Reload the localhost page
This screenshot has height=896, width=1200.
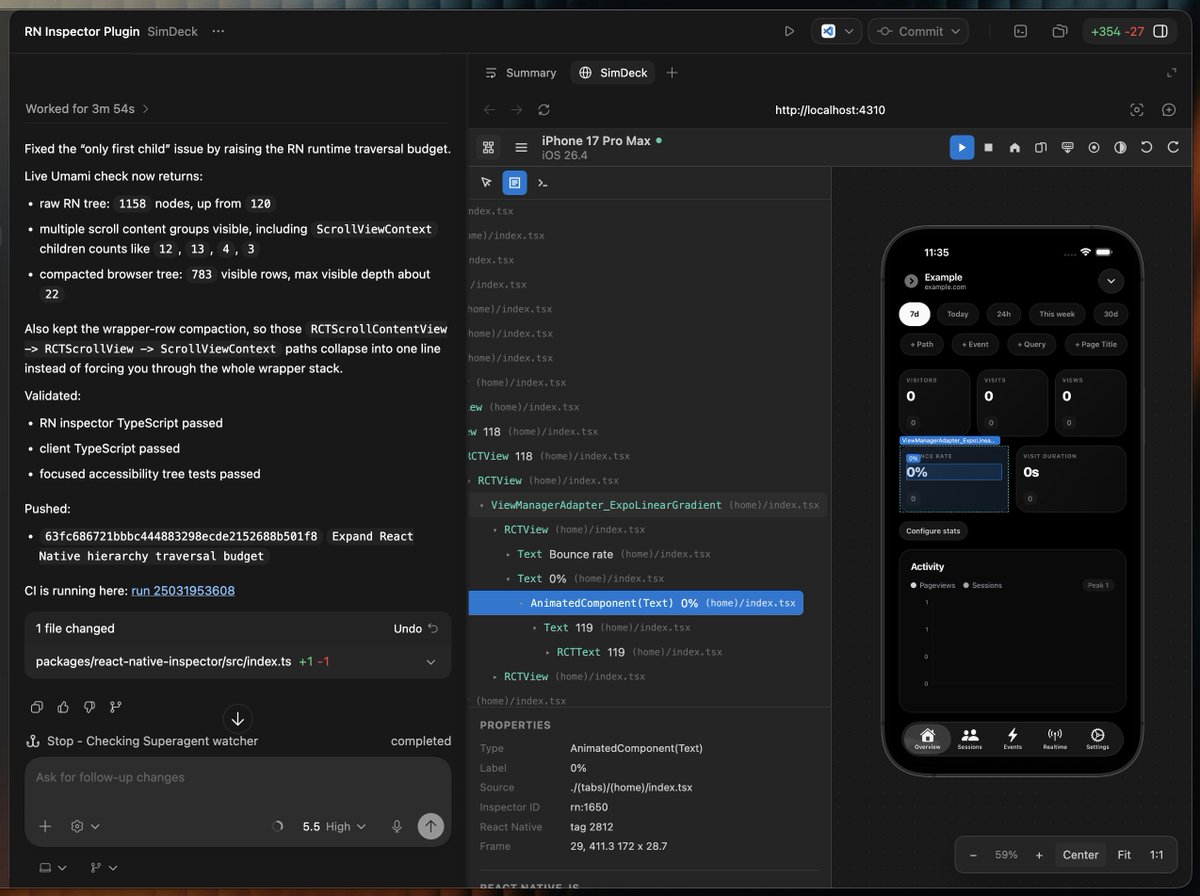(x=544, y=110)
